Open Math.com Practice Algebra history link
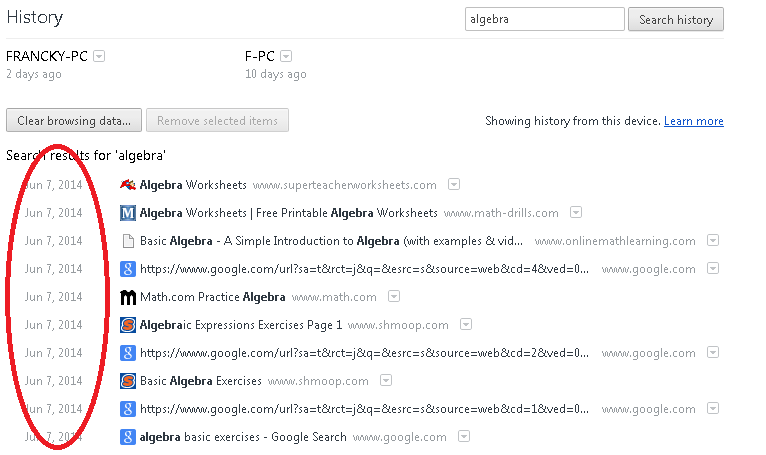 tap(212, 297)
